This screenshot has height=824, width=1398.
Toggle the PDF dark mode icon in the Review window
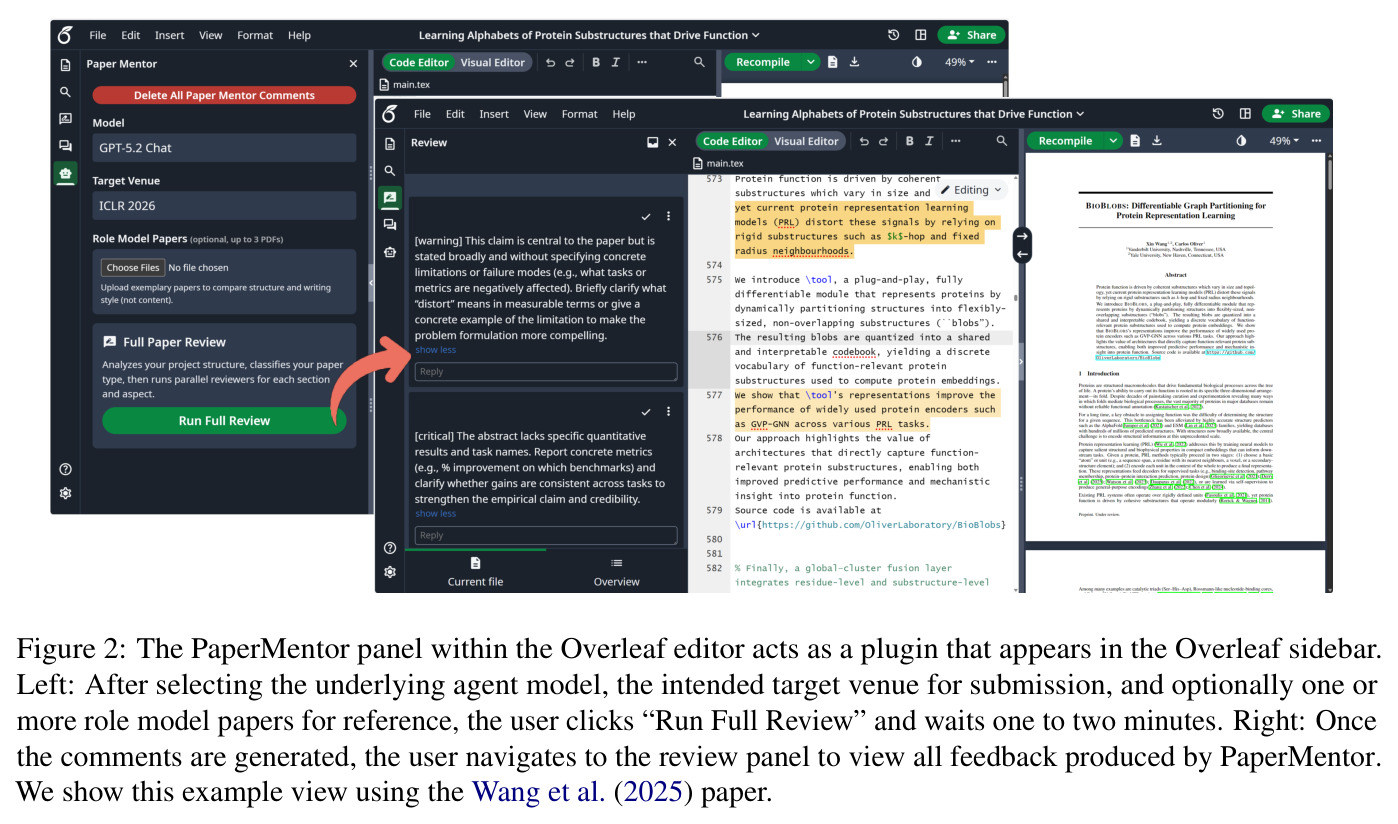[1241, 141]
